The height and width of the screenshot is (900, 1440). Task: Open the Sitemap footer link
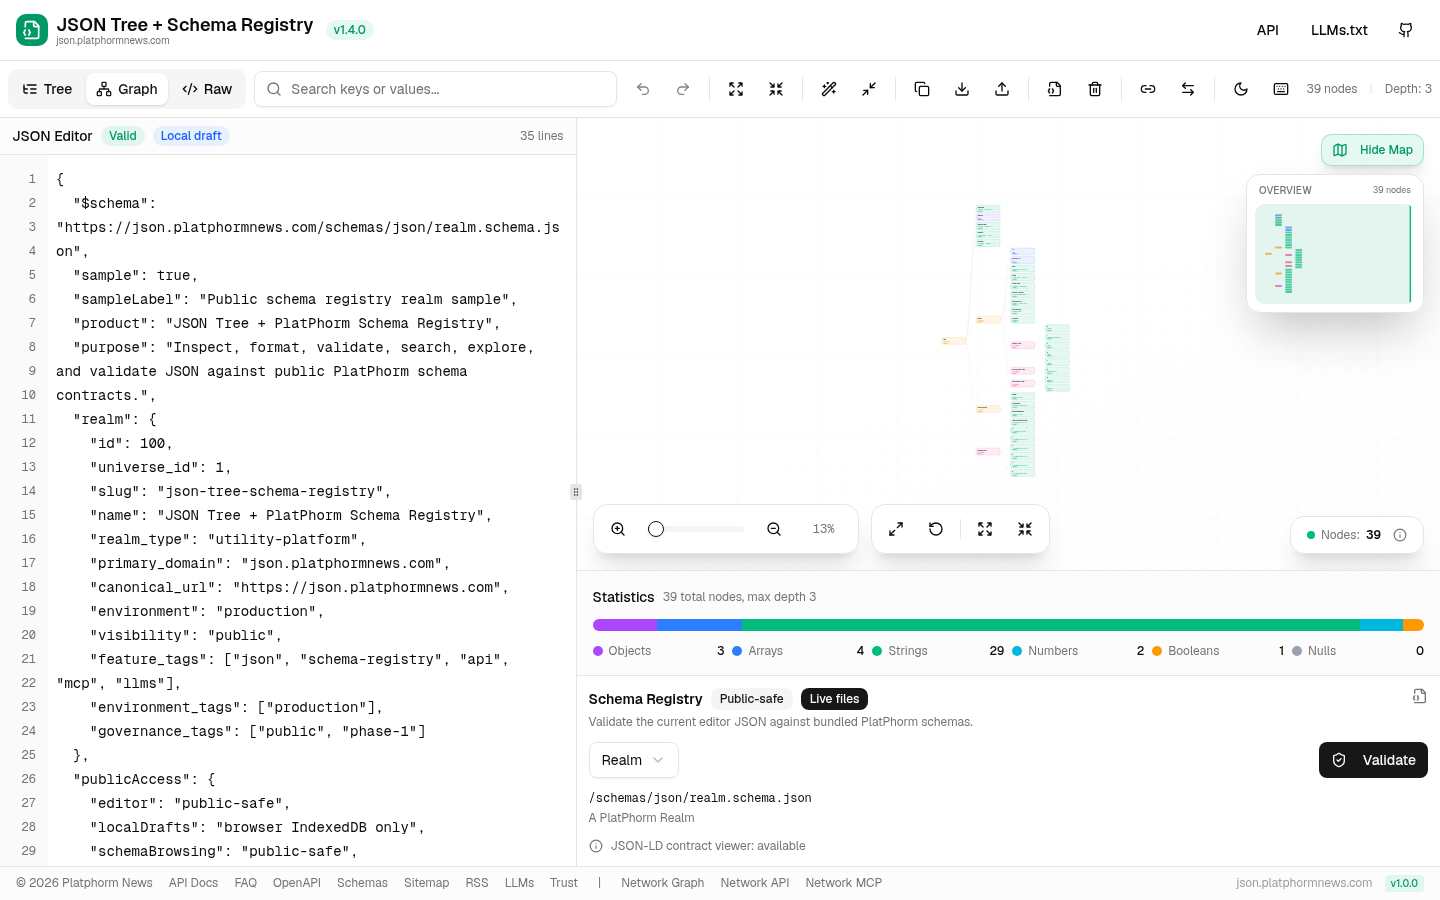426,883
